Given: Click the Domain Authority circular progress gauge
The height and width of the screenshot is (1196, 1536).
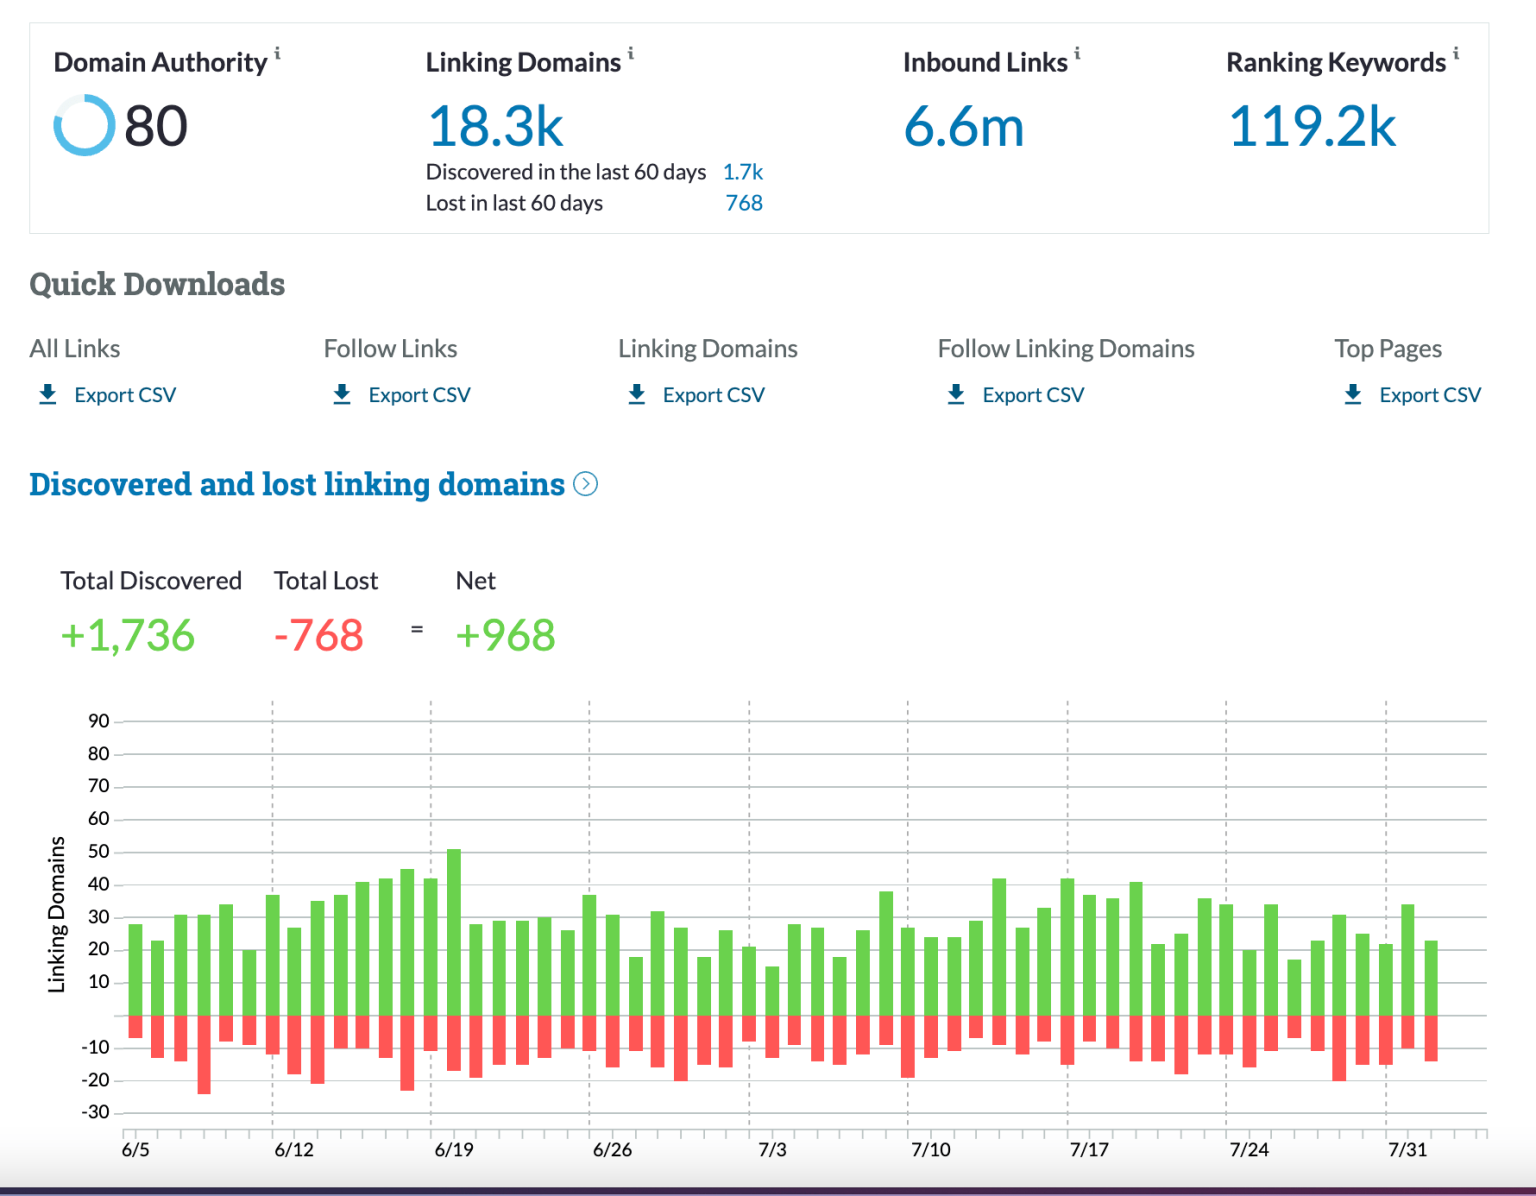Looking at the screenshot, I should click(84, 124).
